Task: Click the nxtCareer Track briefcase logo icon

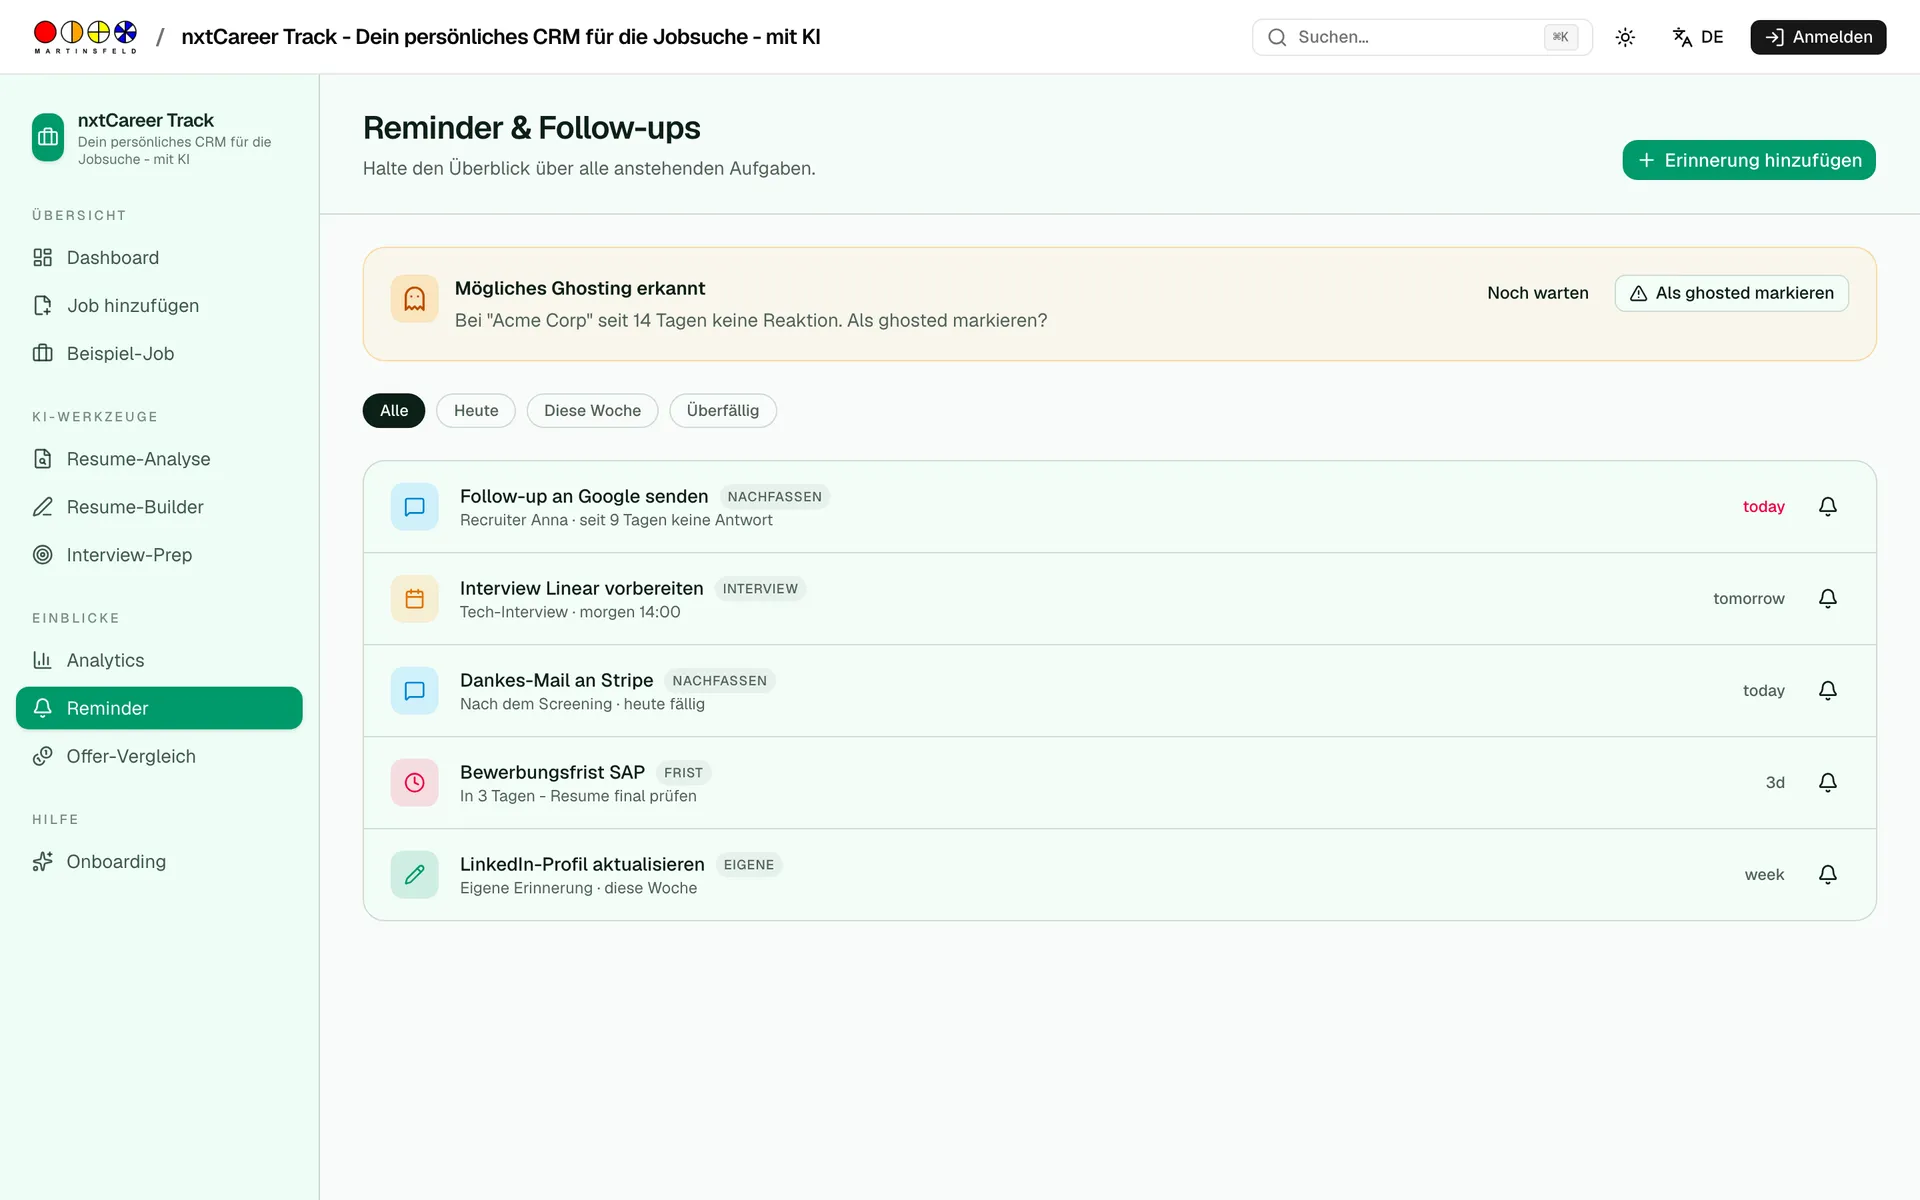Action: pyautogui.click(x=48, y=137)
